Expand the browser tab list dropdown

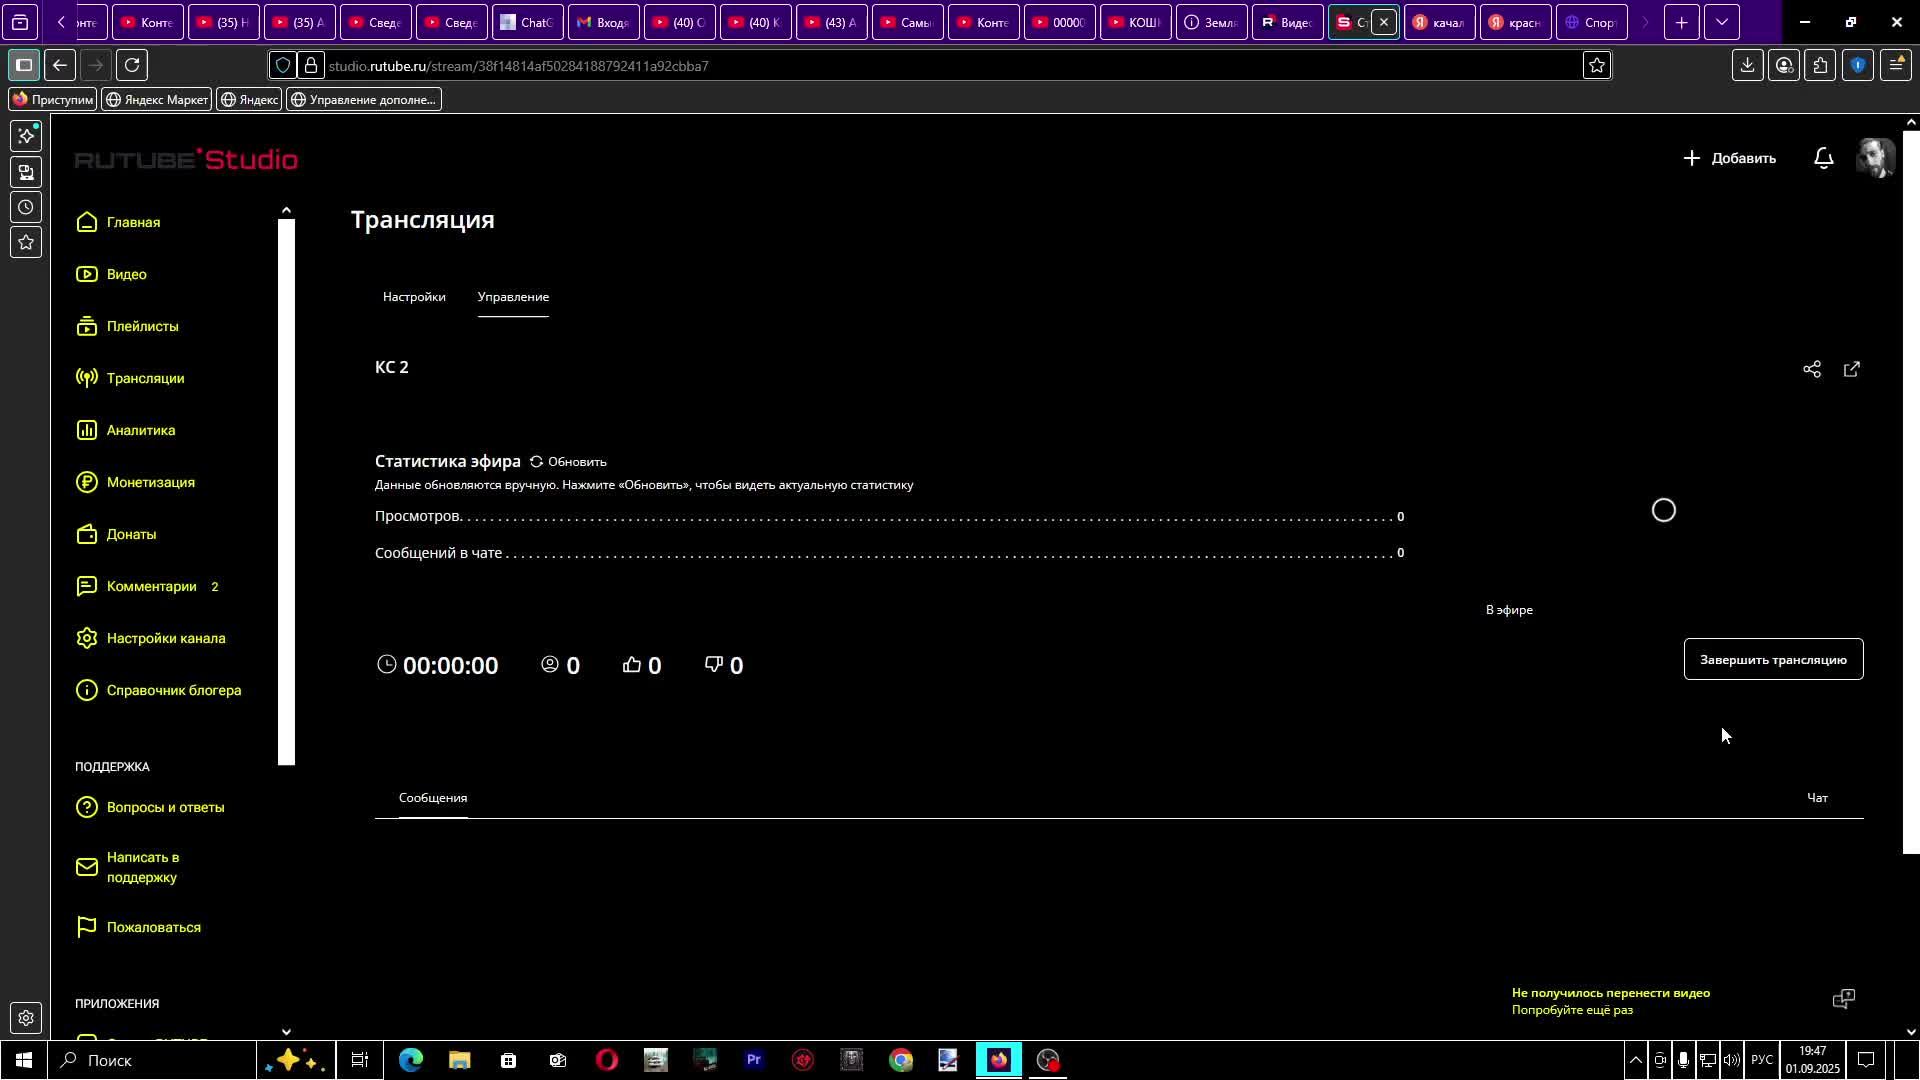click(x=1721, y=22)
